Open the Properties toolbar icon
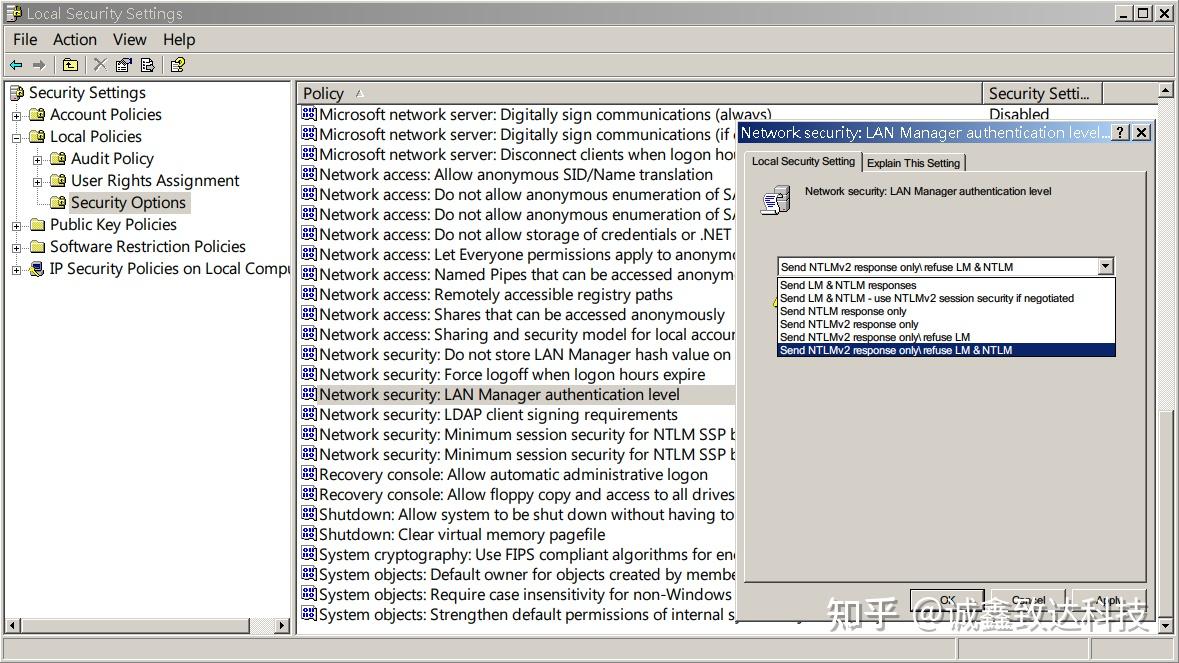This screenshot has width=1179, height=663. tap(124, 65)
